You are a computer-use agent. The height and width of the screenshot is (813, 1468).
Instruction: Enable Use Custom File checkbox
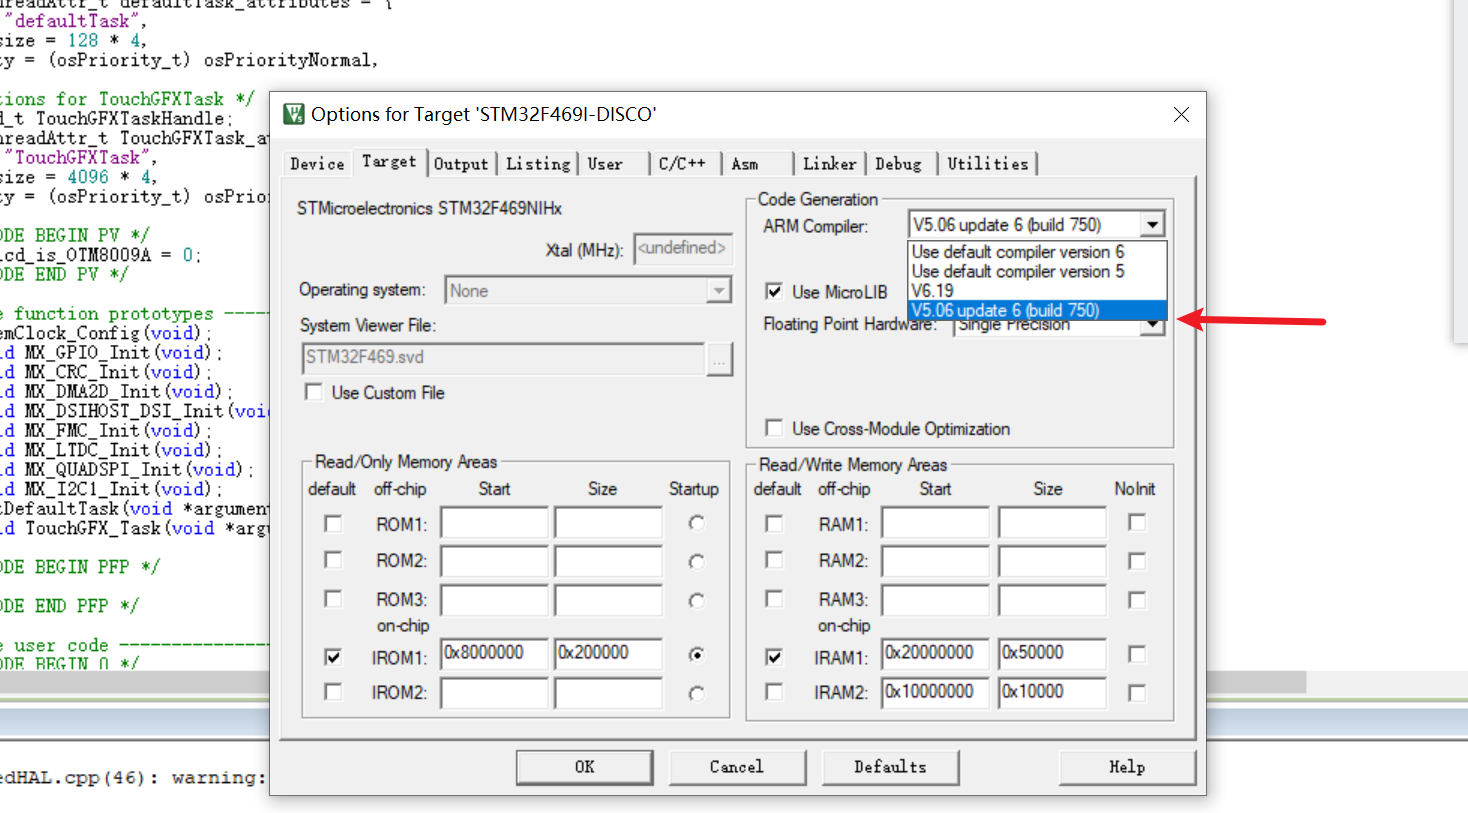click(314, 392)
